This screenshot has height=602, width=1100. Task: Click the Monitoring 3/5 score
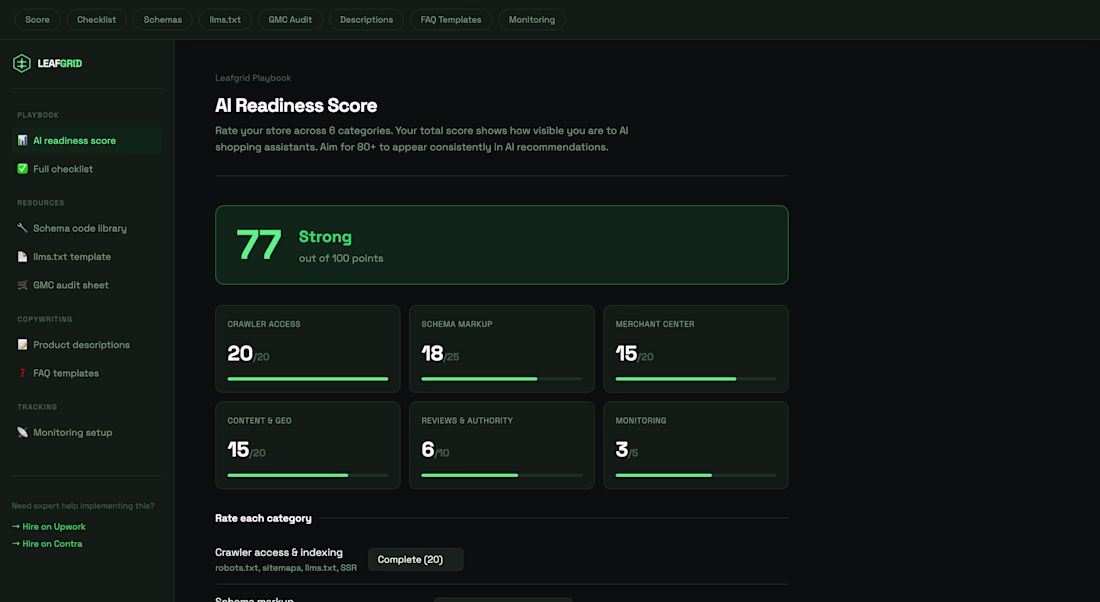point(626,450)
